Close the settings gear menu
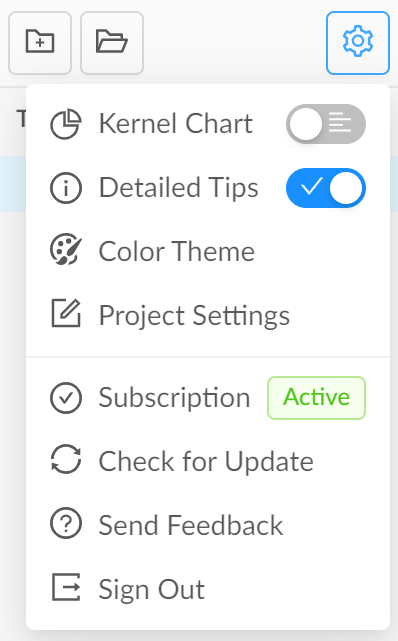Viewport: 398px width, 641px height. click(x=358, y=43)
